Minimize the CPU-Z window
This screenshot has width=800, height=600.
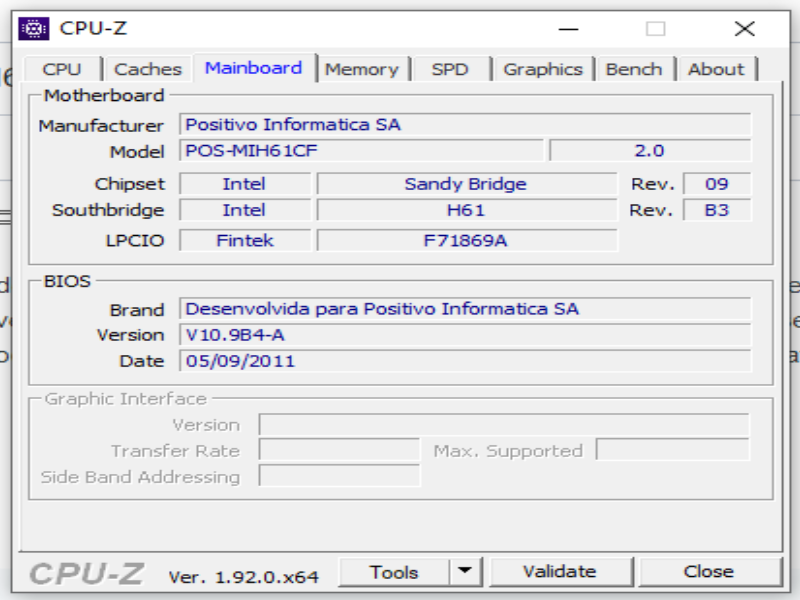(x=568, y=29)
